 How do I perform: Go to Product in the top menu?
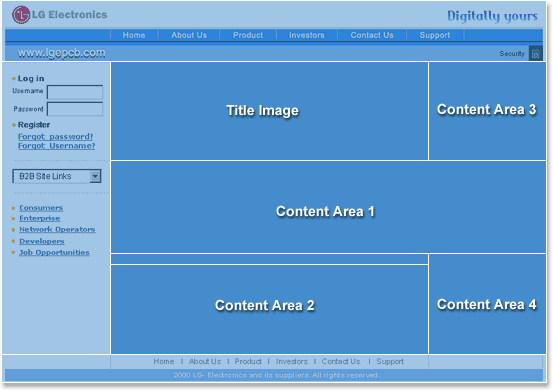tap(248, 35)
